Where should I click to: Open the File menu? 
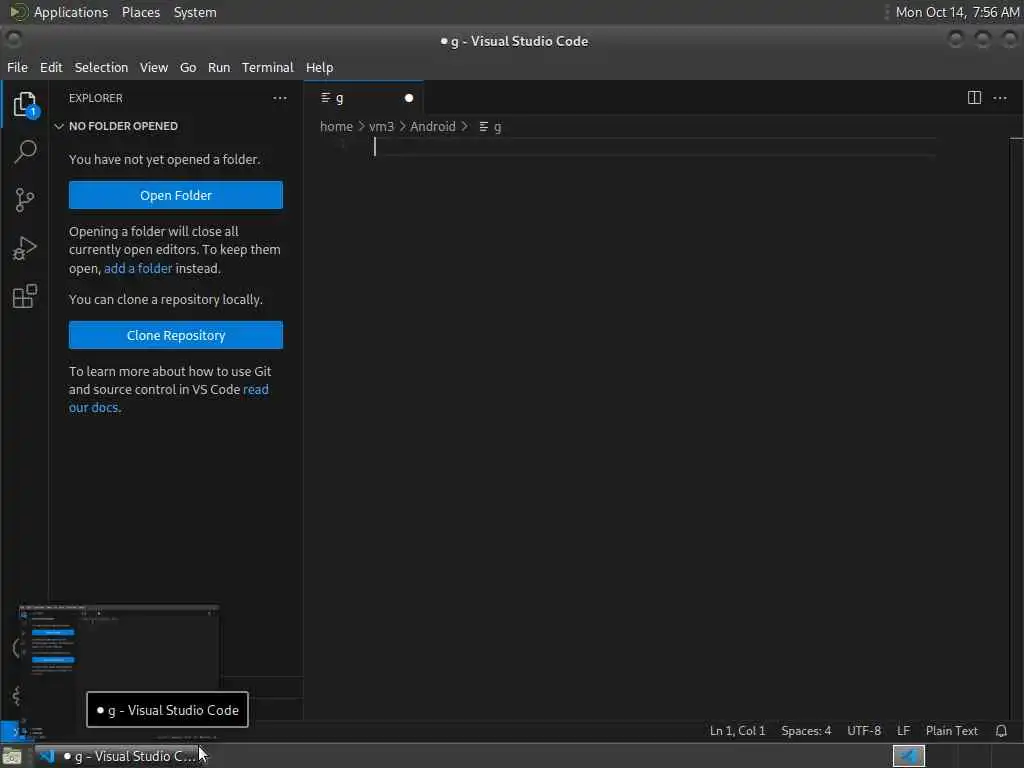click(18, 67)
